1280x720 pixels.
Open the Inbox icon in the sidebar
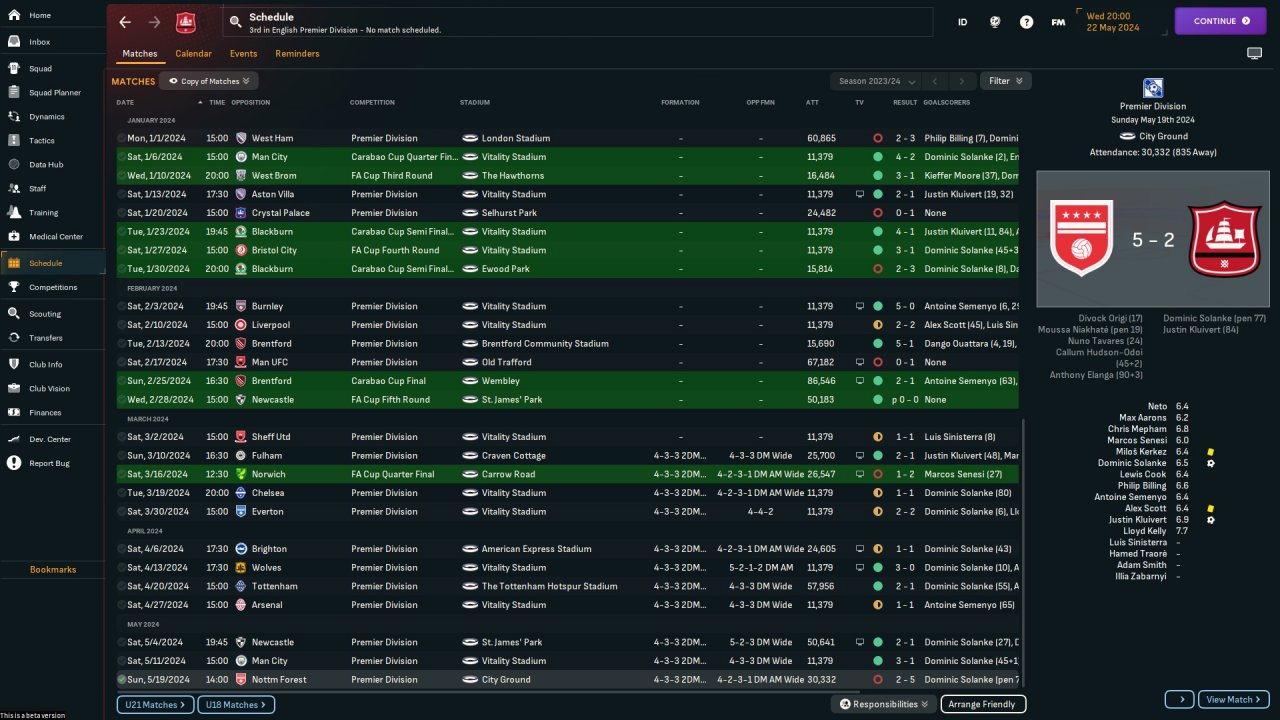click(x=14, y=42)
